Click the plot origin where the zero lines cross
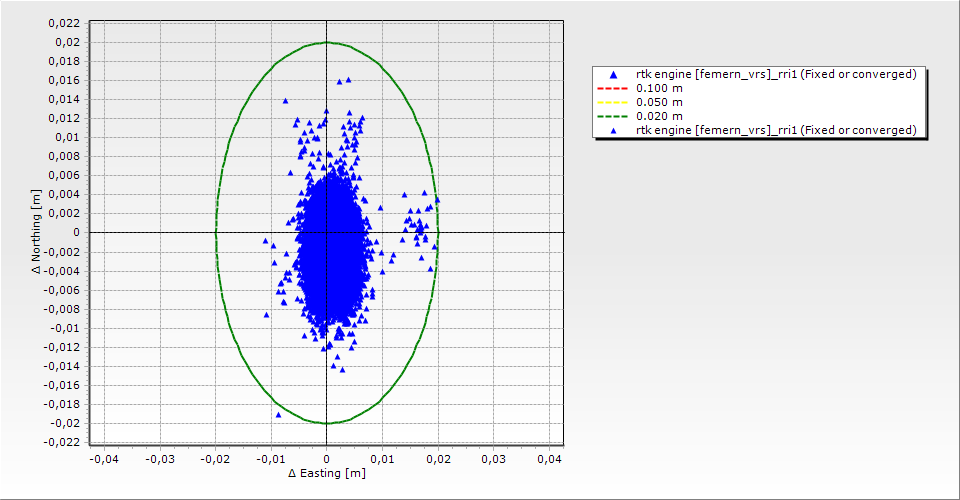This screenshot has width=960, height=500. click(x=327, y=232)
